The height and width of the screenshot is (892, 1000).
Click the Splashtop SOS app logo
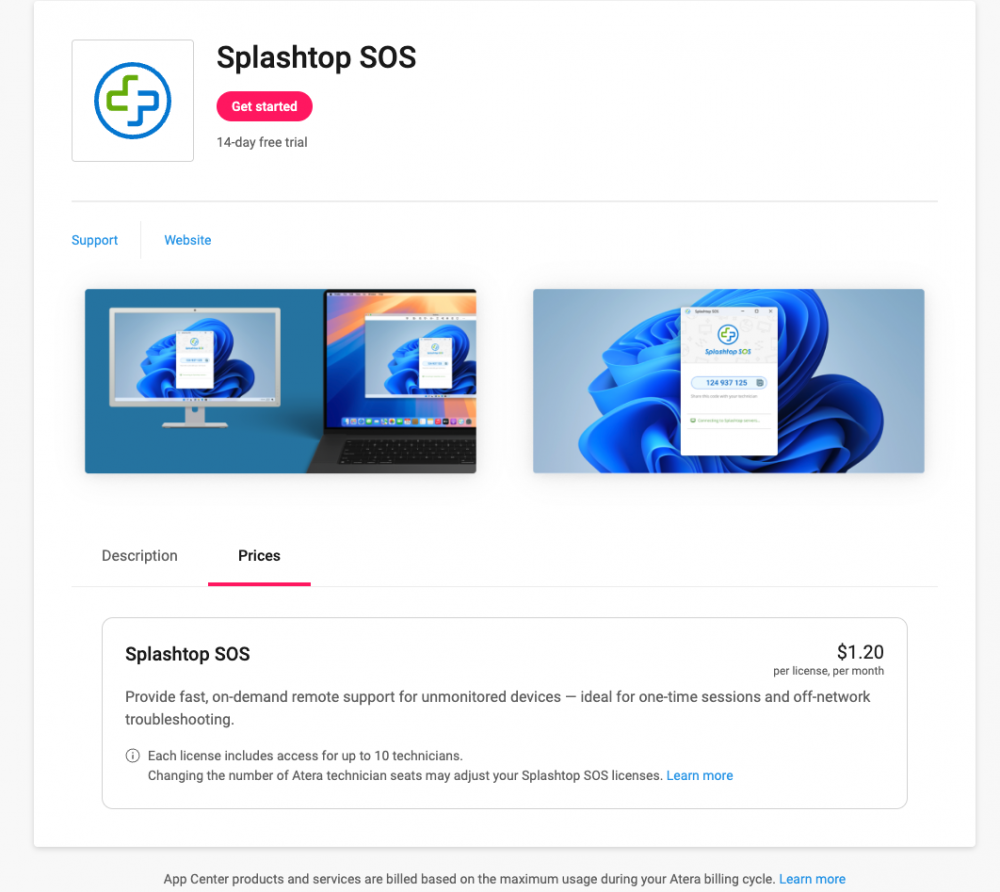[x=133, y=101]
